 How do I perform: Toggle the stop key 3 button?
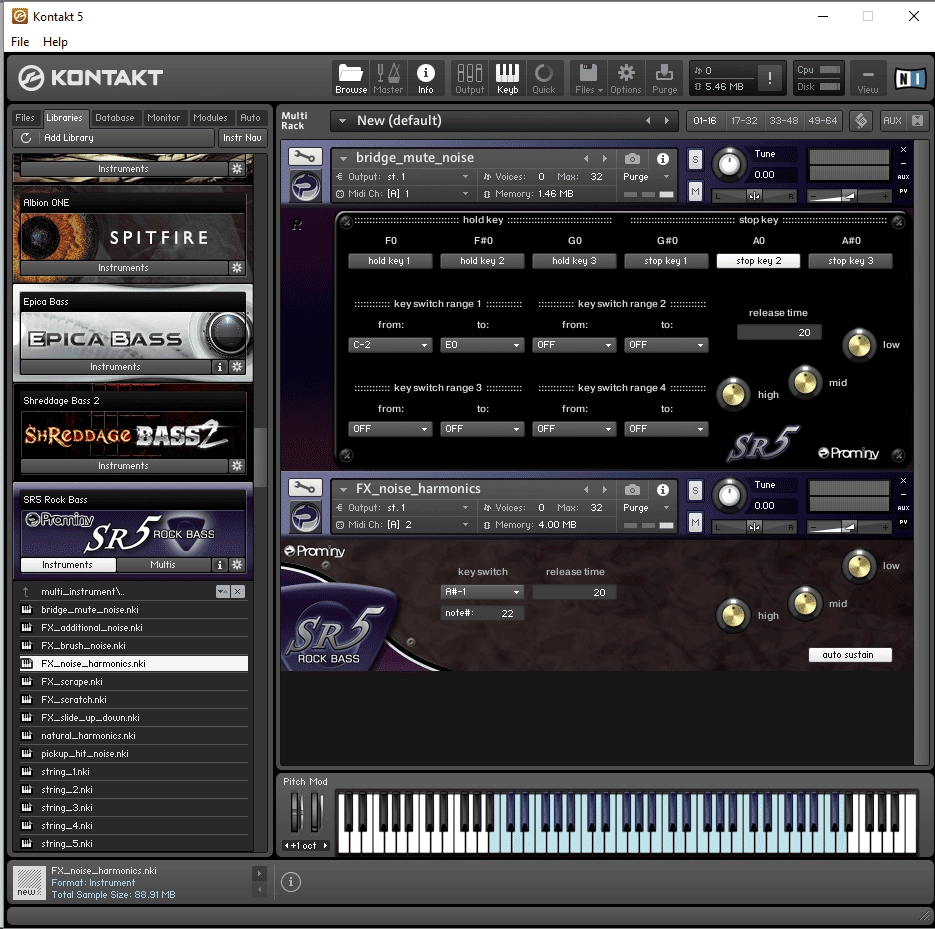pos(850,261)
